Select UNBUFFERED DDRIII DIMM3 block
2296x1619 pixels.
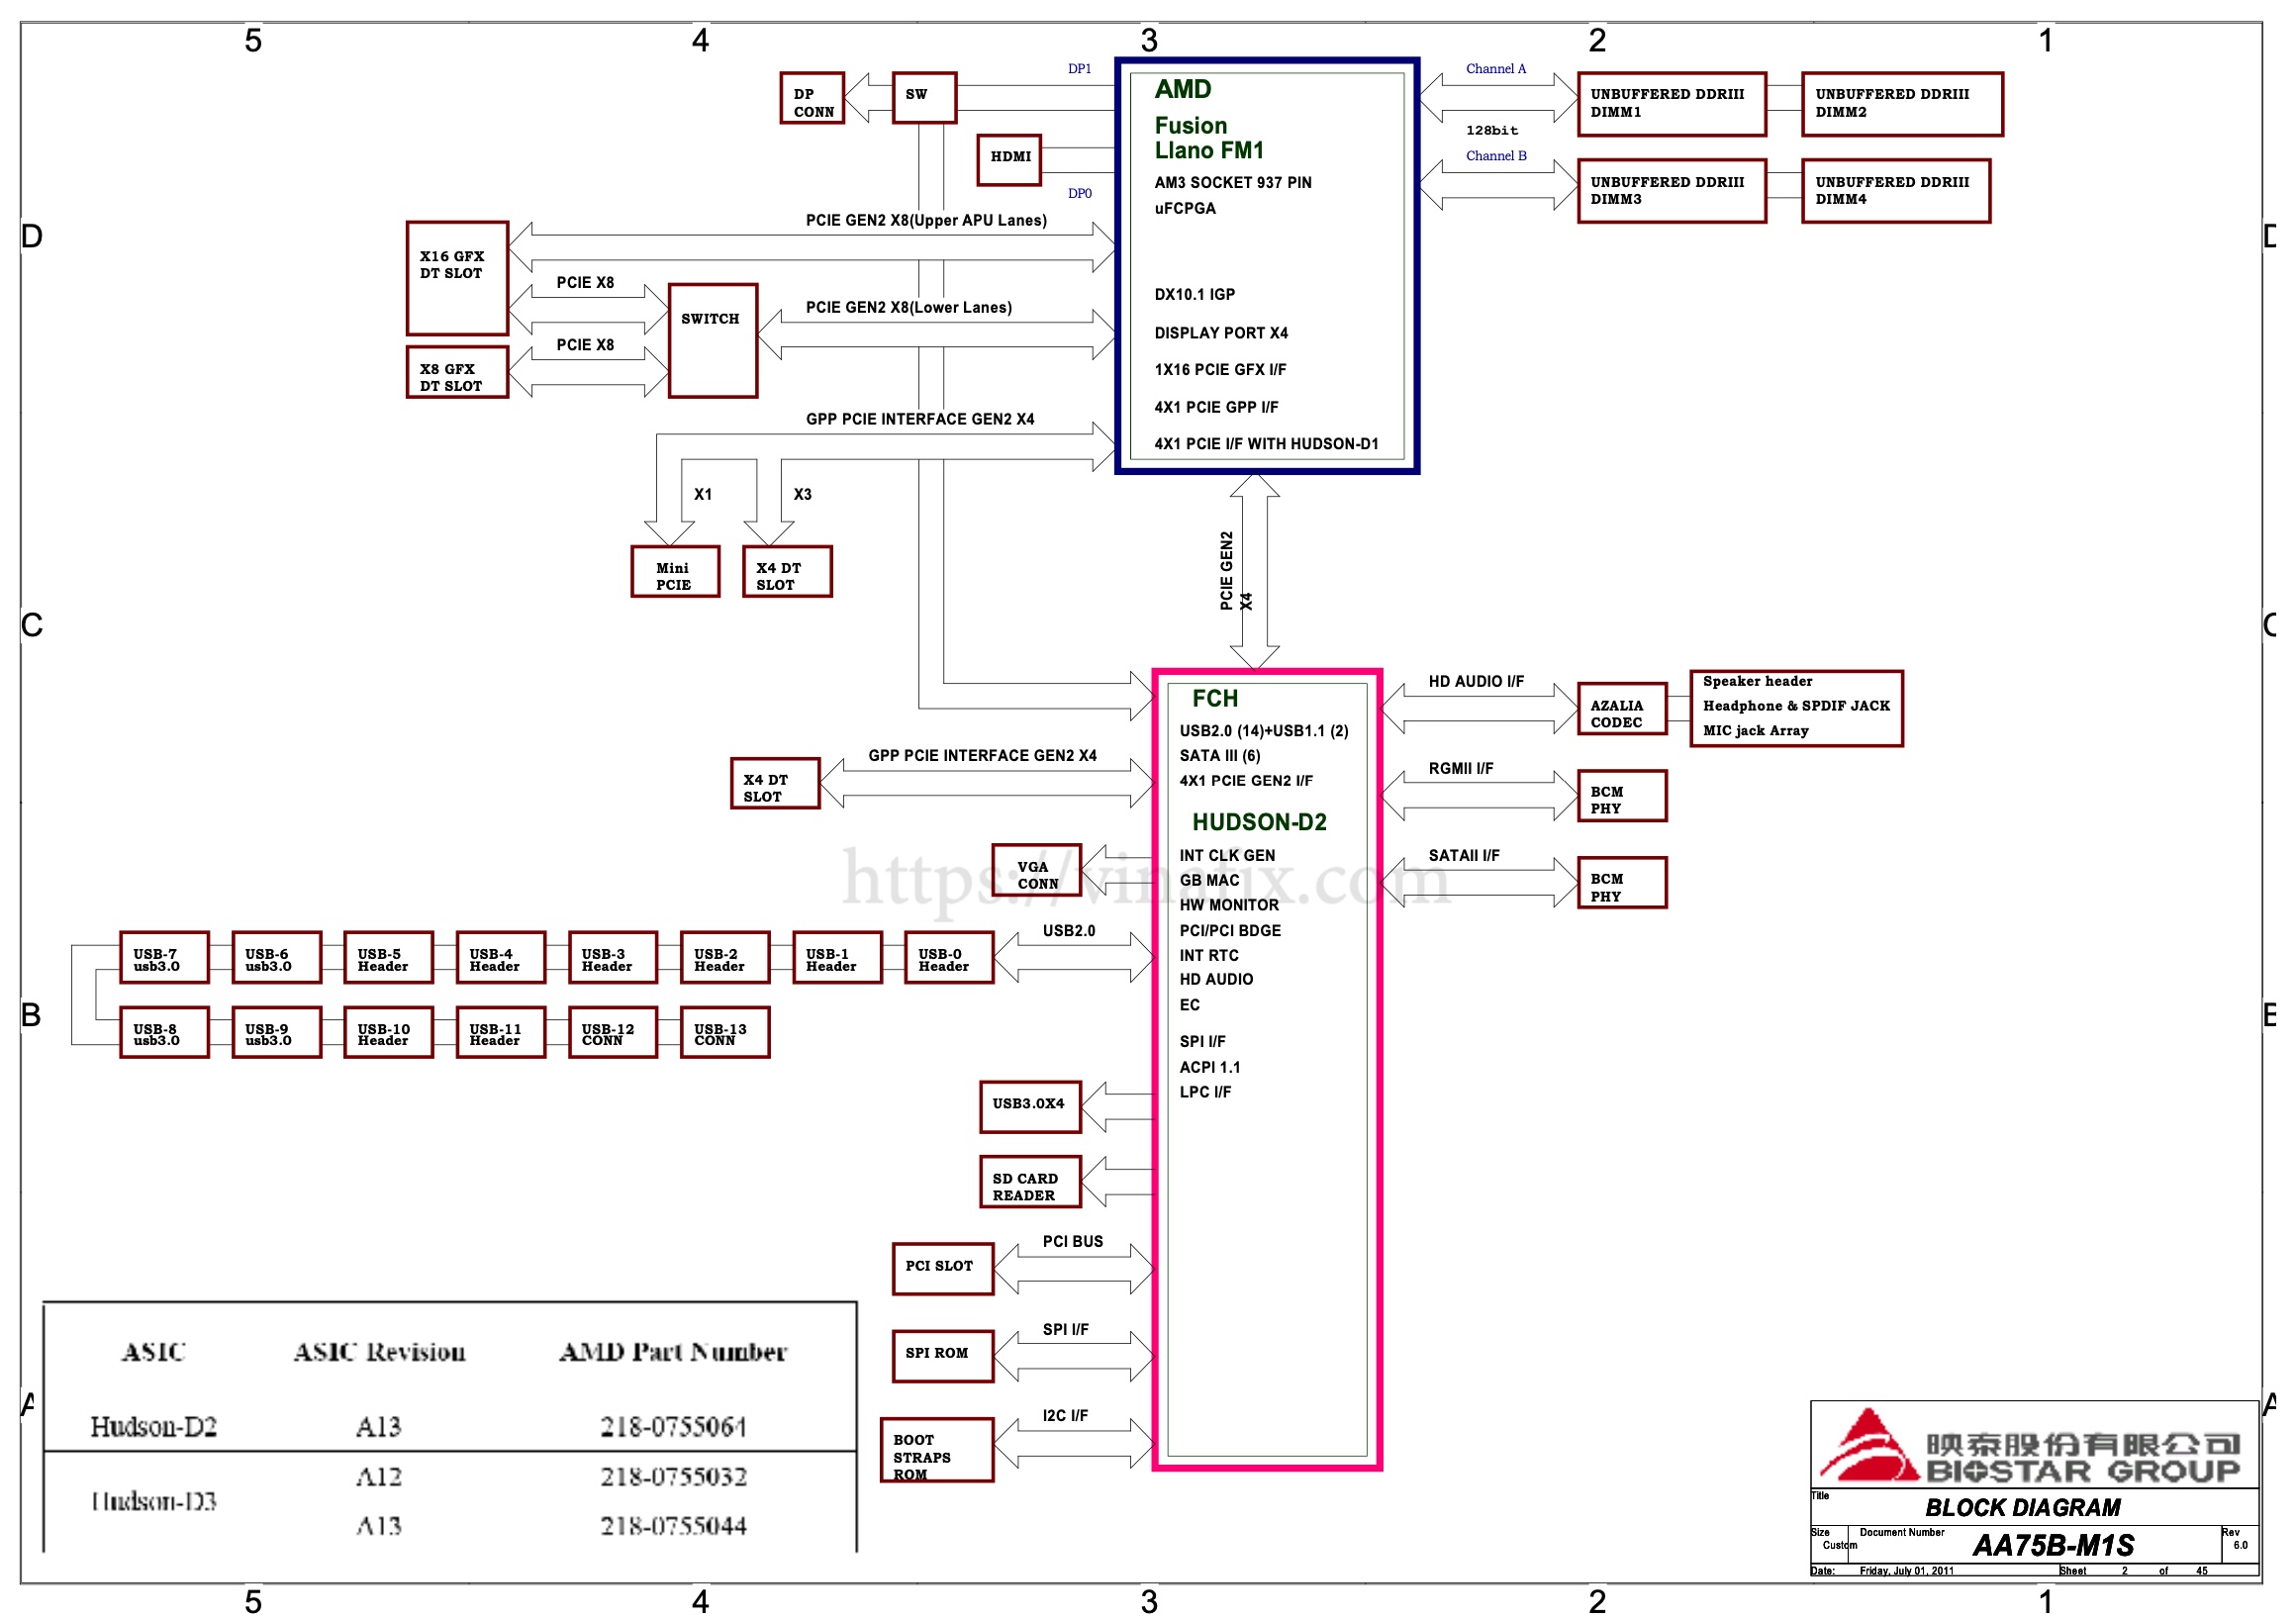(x=1671, y=191)
